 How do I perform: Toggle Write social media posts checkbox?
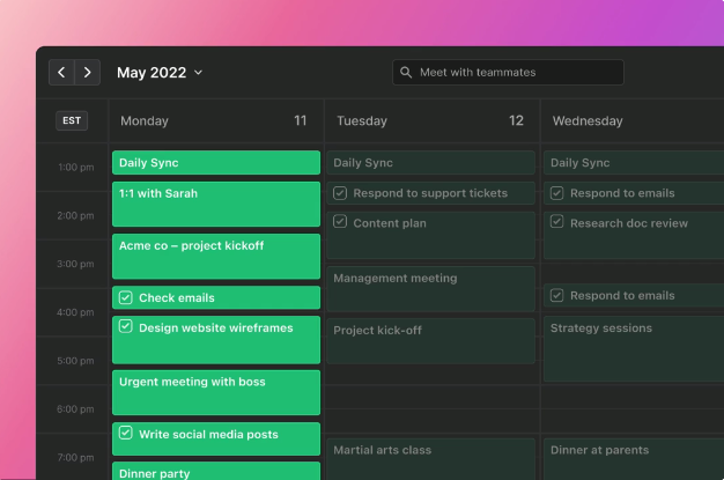click(126, 434)
